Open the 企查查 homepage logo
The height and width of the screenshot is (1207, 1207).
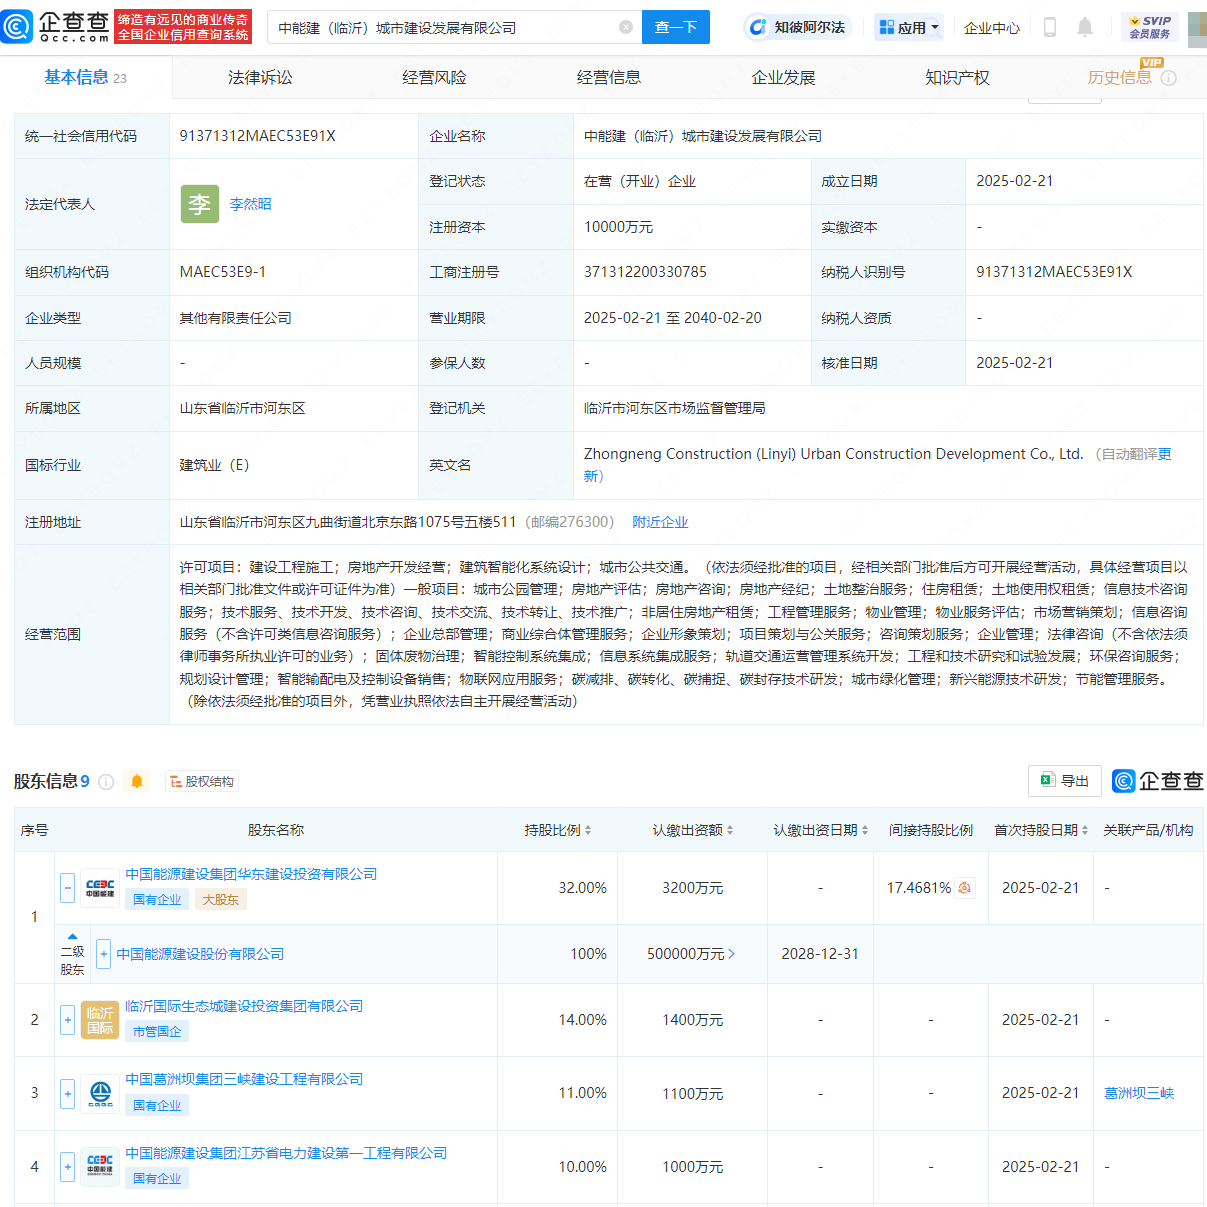point(56,27)
